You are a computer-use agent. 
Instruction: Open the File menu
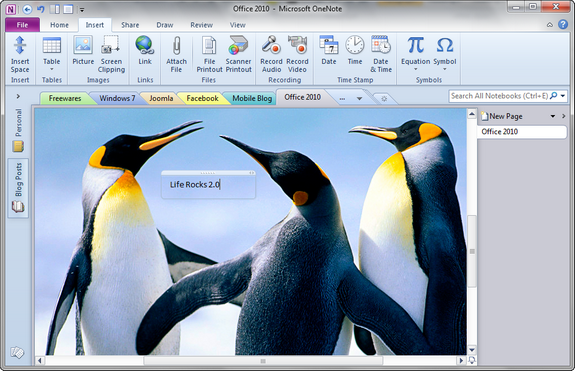tap(22, 25)
